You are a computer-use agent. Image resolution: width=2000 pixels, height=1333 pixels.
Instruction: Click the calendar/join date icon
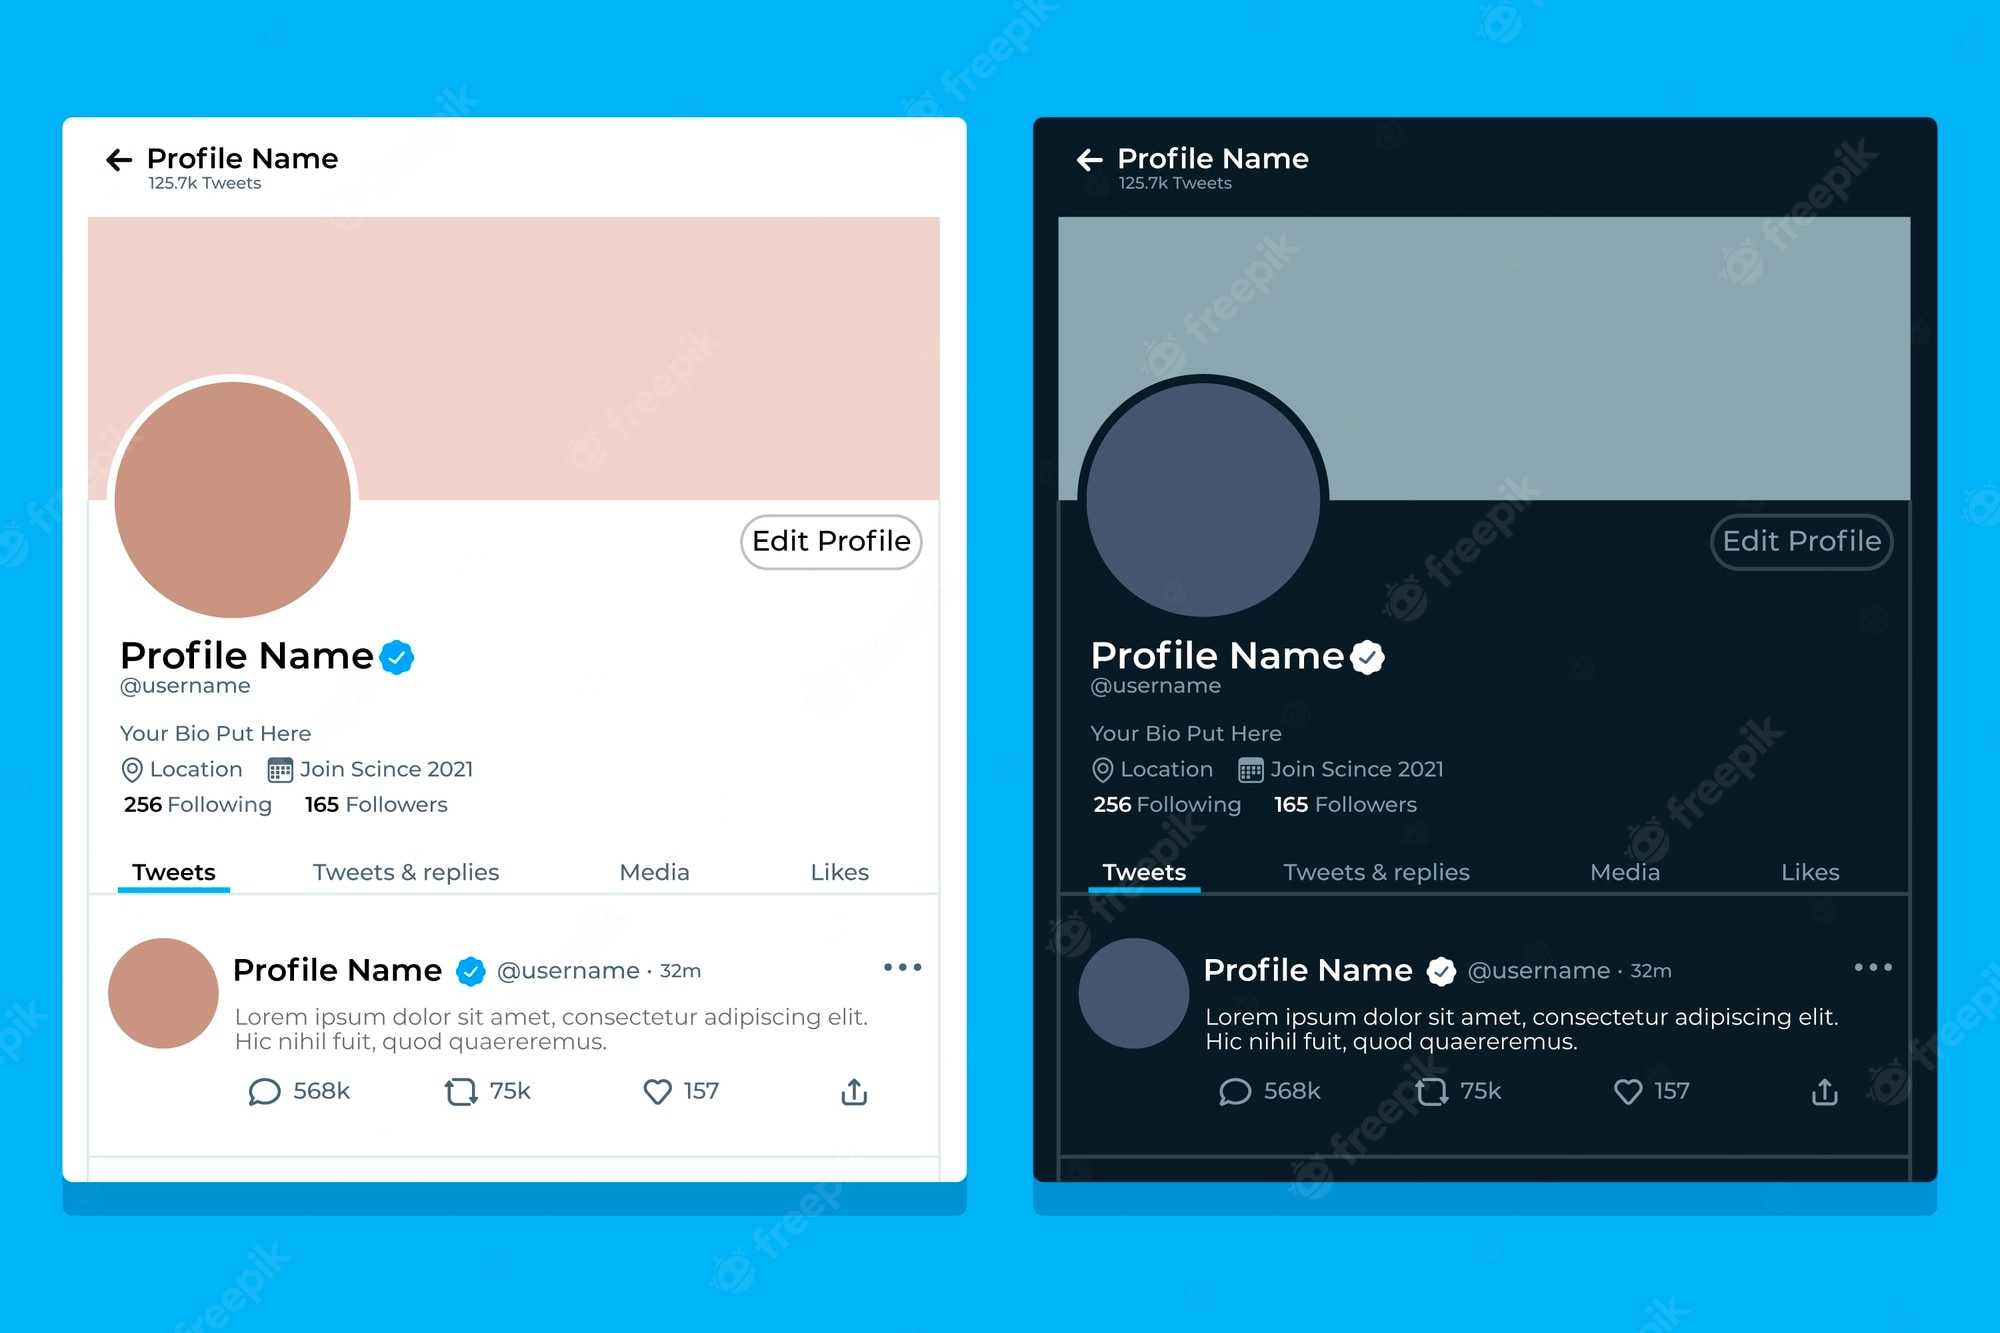click(x=278, y=769)
